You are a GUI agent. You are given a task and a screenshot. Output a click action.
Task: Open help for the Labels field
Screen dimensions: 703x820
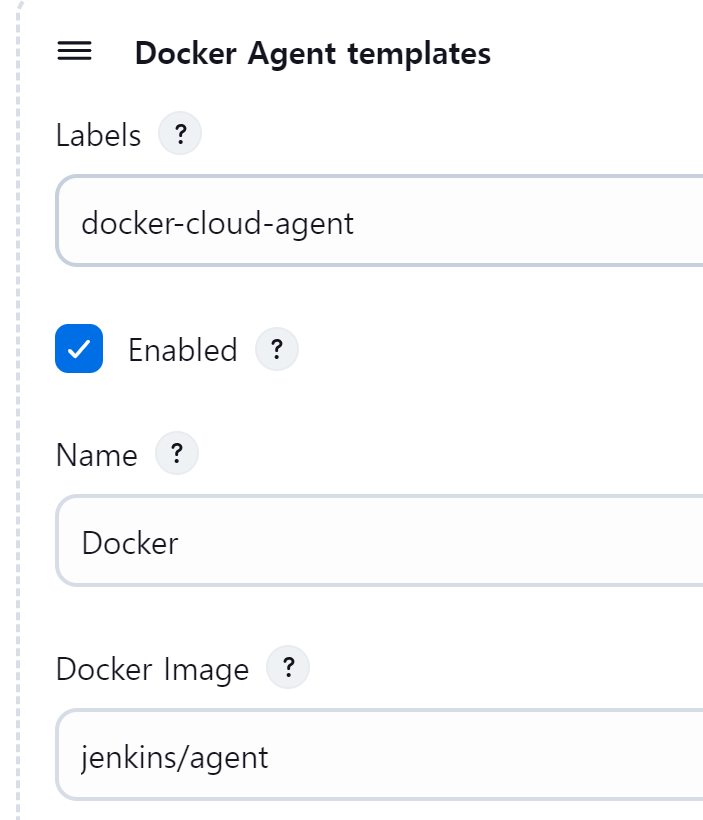click(x=180, y=133)
